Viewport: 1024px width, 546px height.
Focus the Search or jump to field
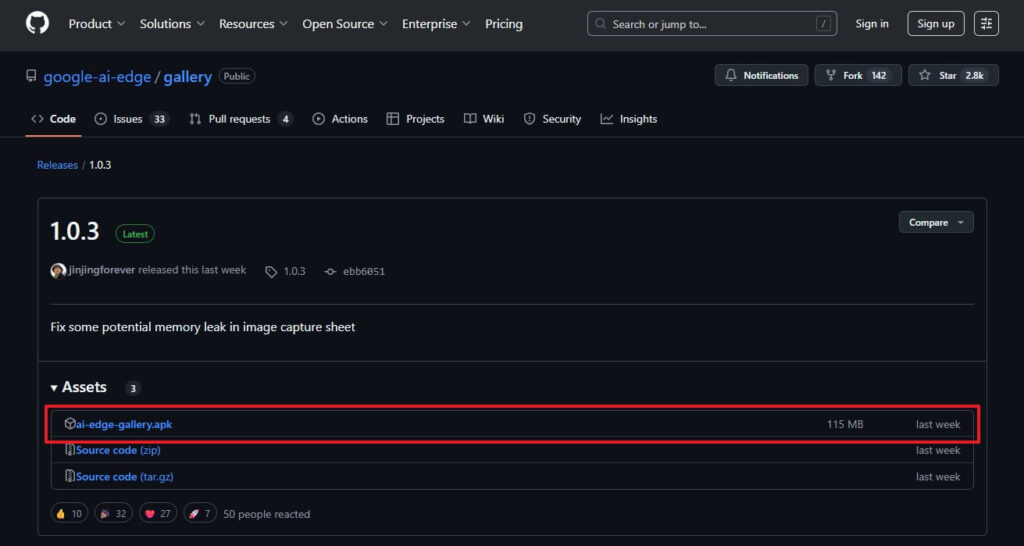(711, 24)
